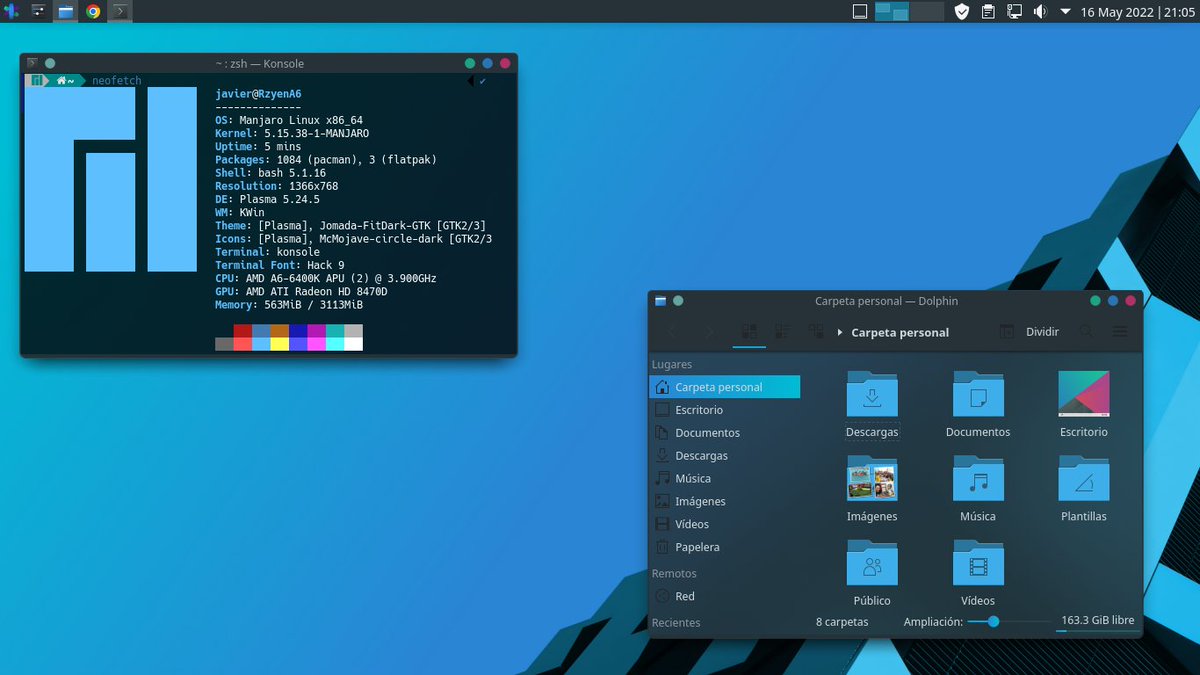This screenshot has width=1200, height=675.
Task: Select Vídeos in the Places sidebar
Action: tap(724, 525)
